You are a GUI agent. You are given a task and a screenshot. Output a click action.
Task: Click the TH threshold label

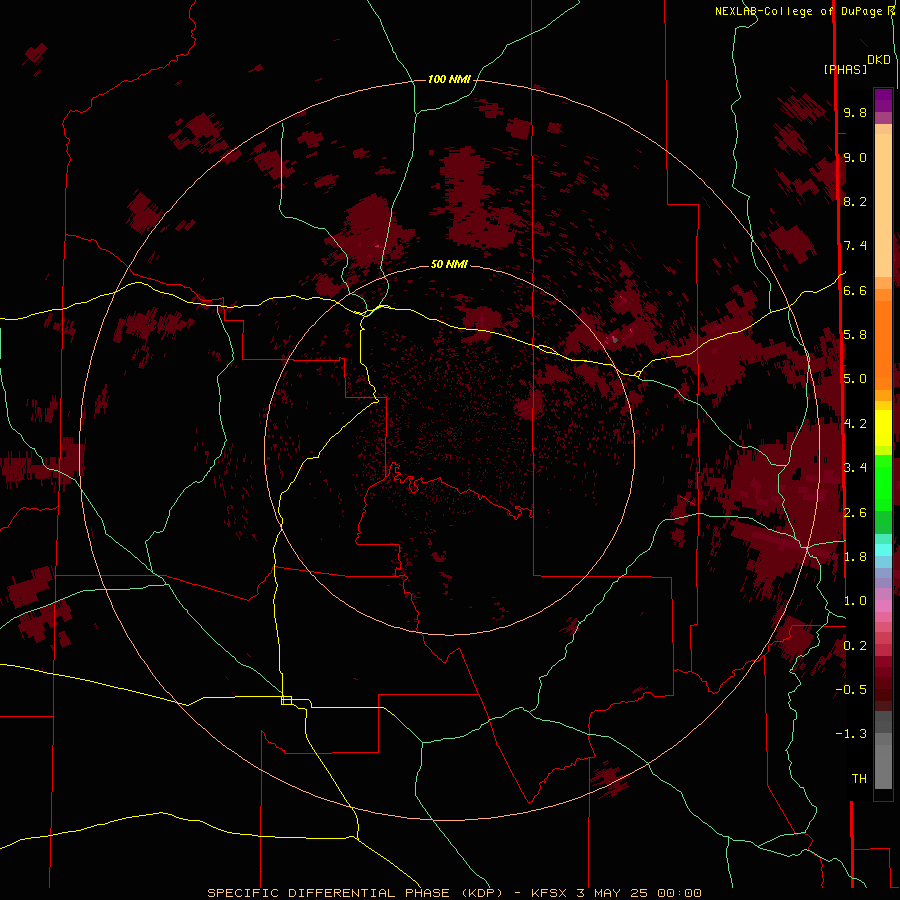pos(859,779)
